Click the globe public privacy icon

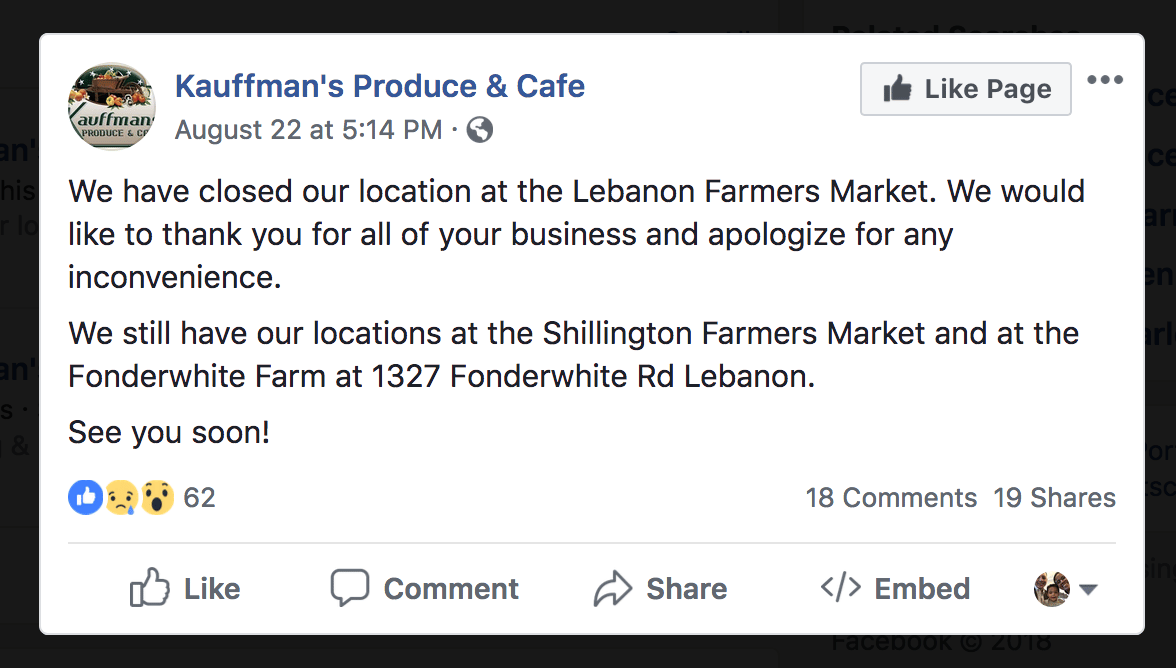tap(480, 130)
